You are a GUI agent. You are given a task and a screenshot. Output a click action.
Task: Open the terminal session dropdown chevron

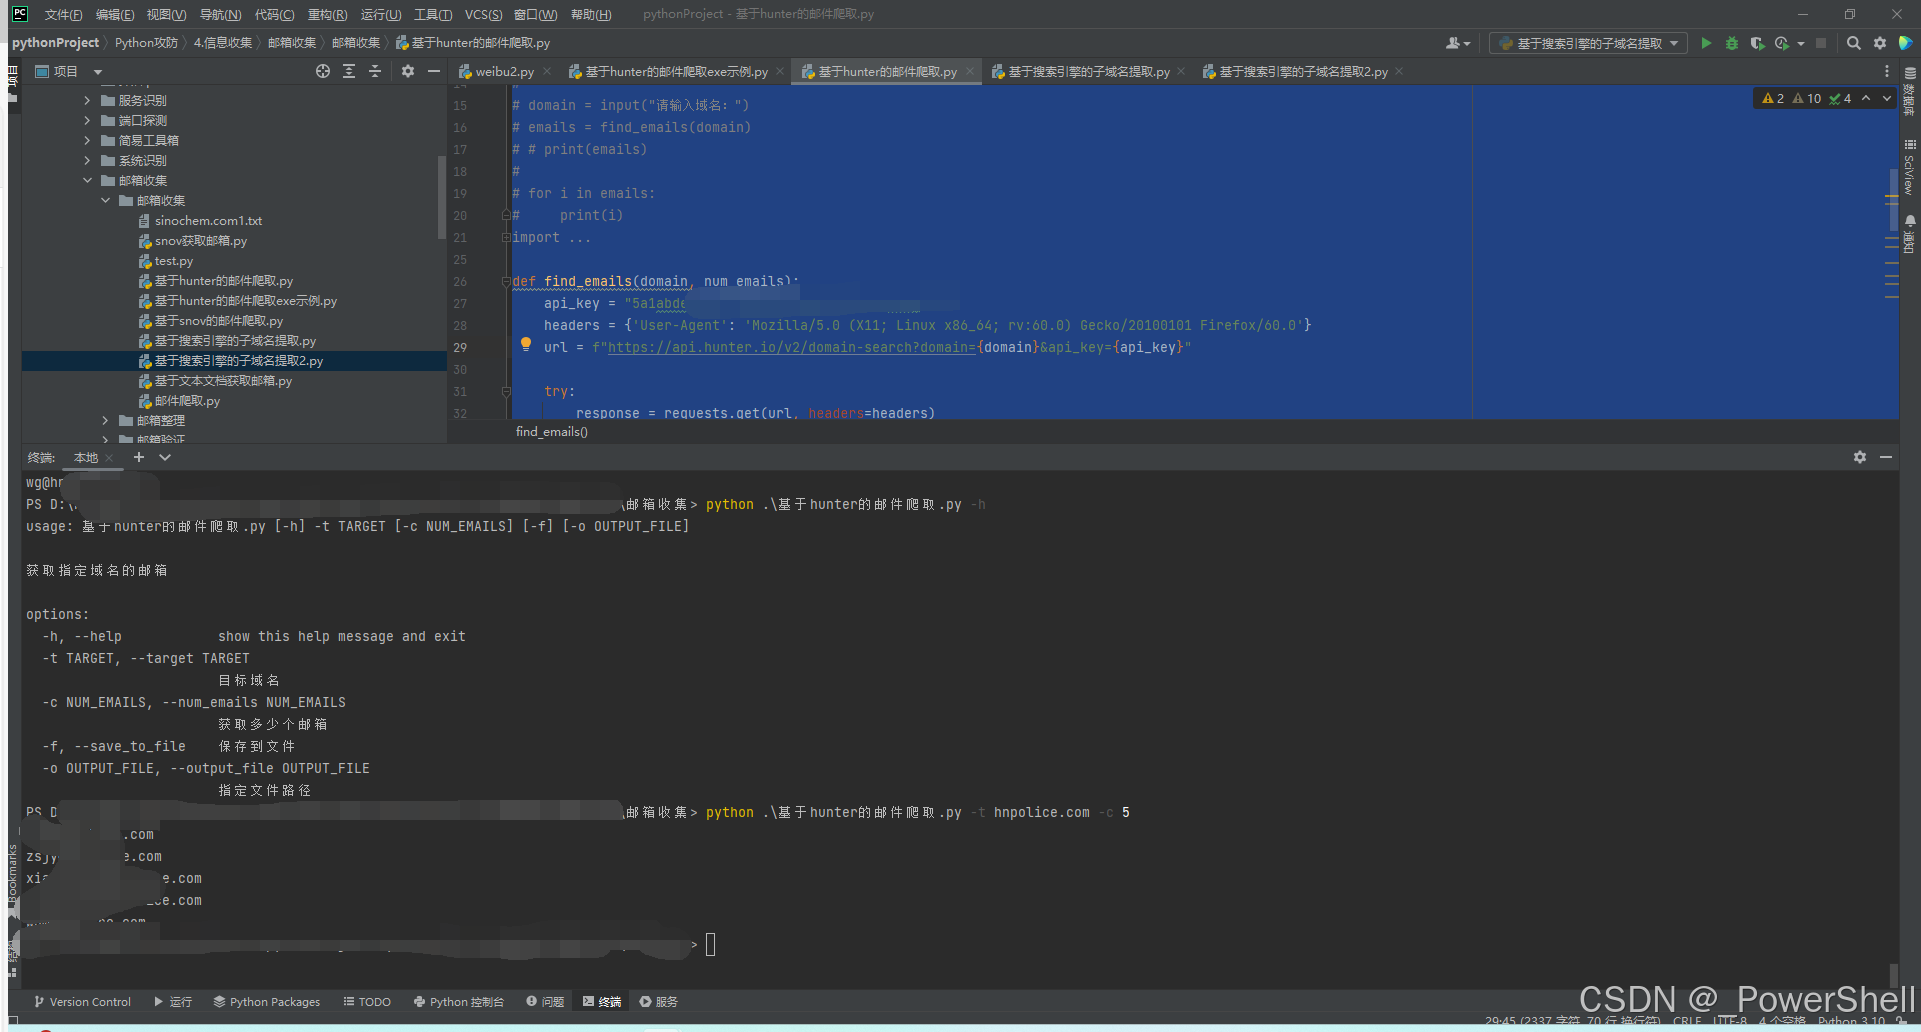[x=165, y=457]
